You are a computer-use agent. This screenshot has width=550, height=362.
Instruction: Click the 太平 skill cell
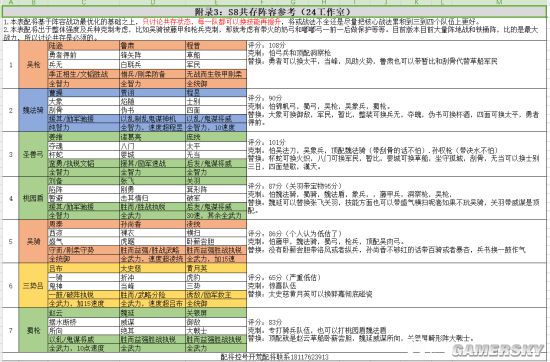pos(216,146)
